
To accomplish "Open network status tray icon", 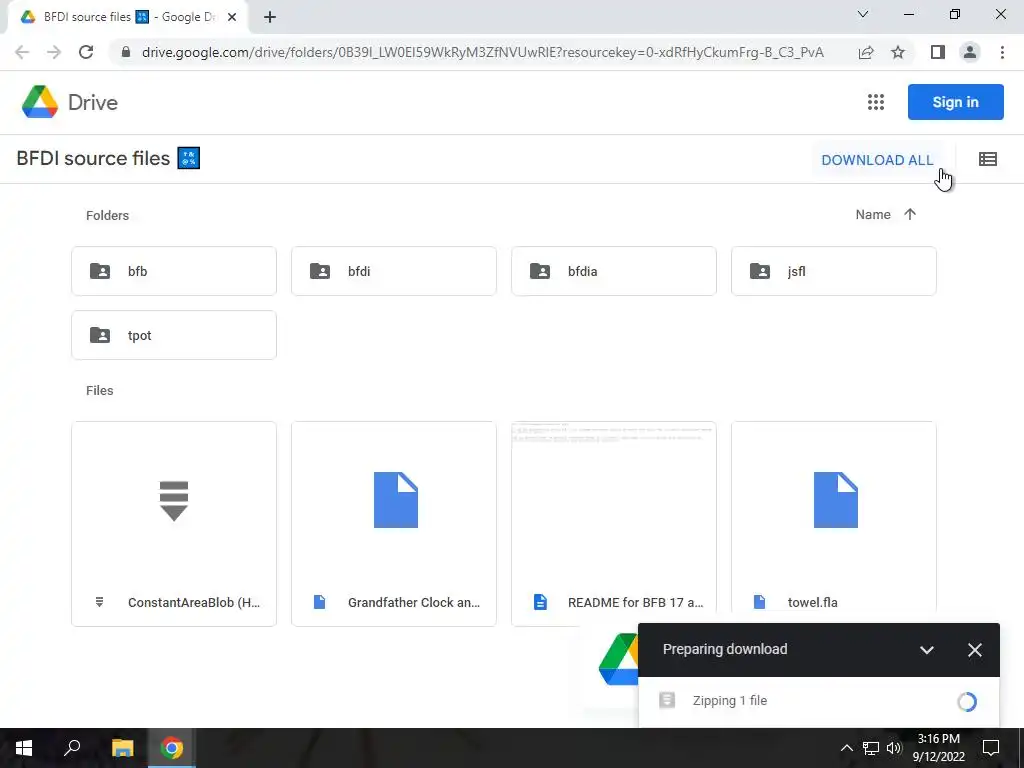I will pos(871,748).
